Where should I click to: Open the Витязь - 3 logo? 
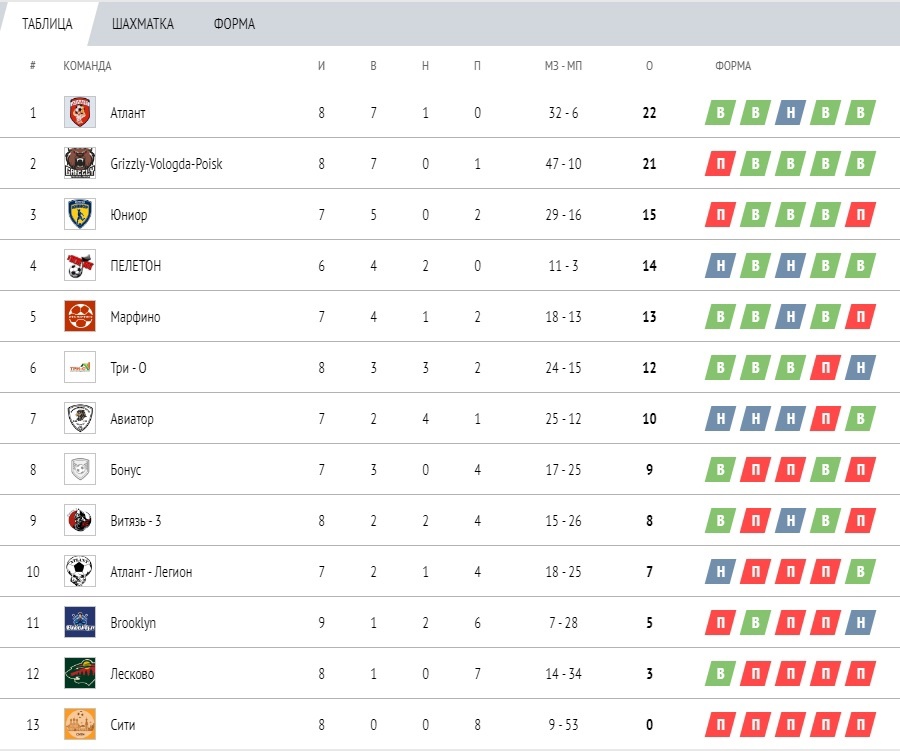(80, 520)
